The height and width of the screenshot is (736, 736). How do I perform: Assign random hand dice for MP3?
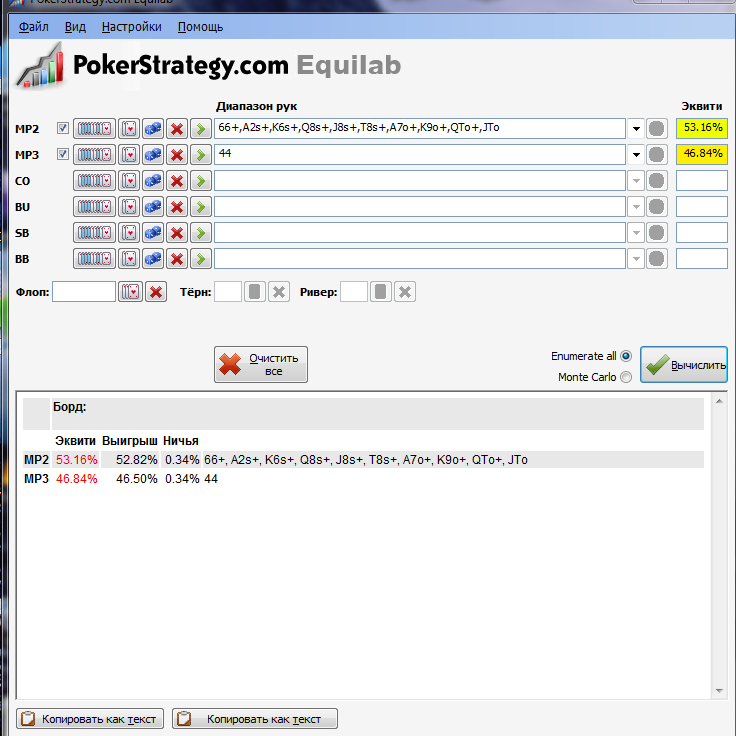pos(153,154)
